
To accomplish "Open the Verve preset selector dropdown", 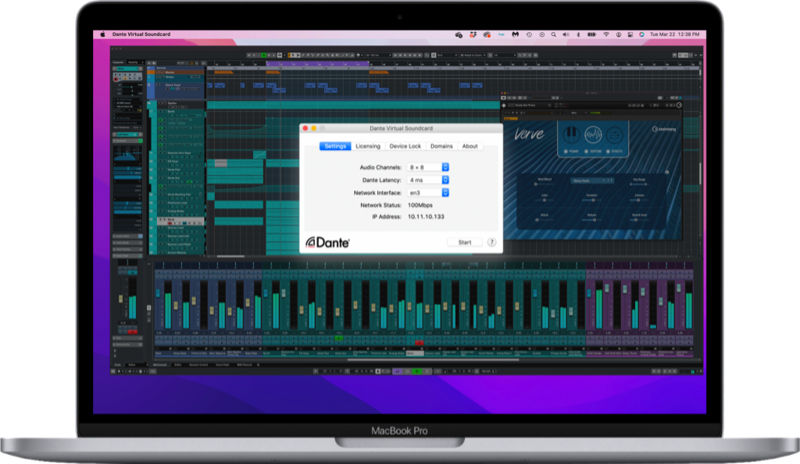I will pos(592,180).
